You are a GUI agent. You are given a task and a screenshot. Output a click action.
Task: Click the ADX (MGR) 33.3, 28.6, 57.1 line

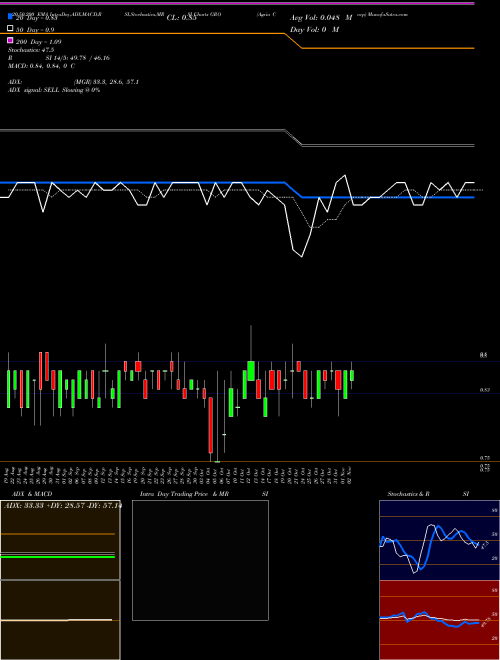coord(73,82)
